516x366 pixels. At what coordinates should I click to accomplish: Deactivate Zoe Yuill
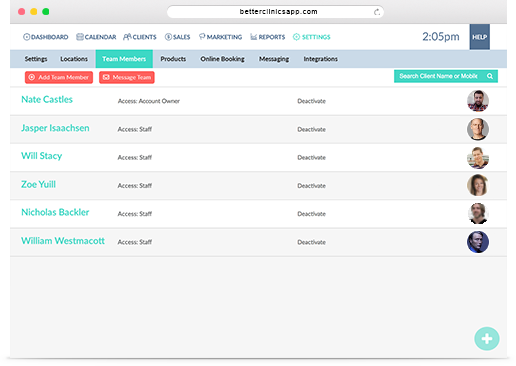[x=311, y=186]
